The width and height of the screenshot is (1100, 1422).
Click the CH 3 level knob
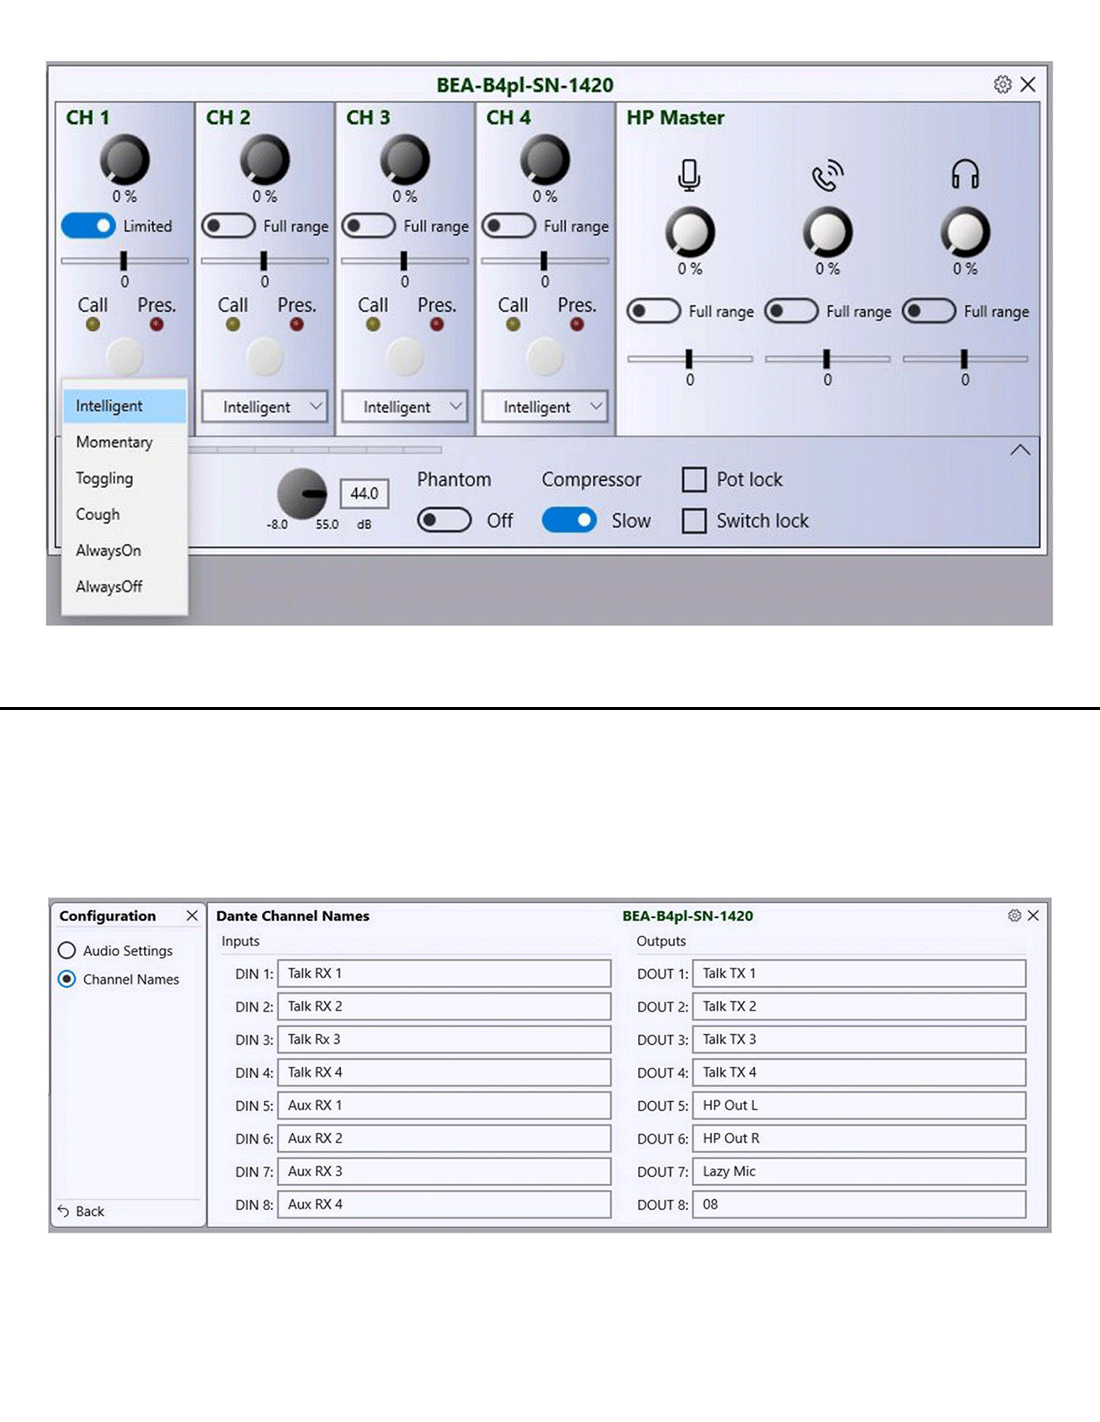pos(404,160)
